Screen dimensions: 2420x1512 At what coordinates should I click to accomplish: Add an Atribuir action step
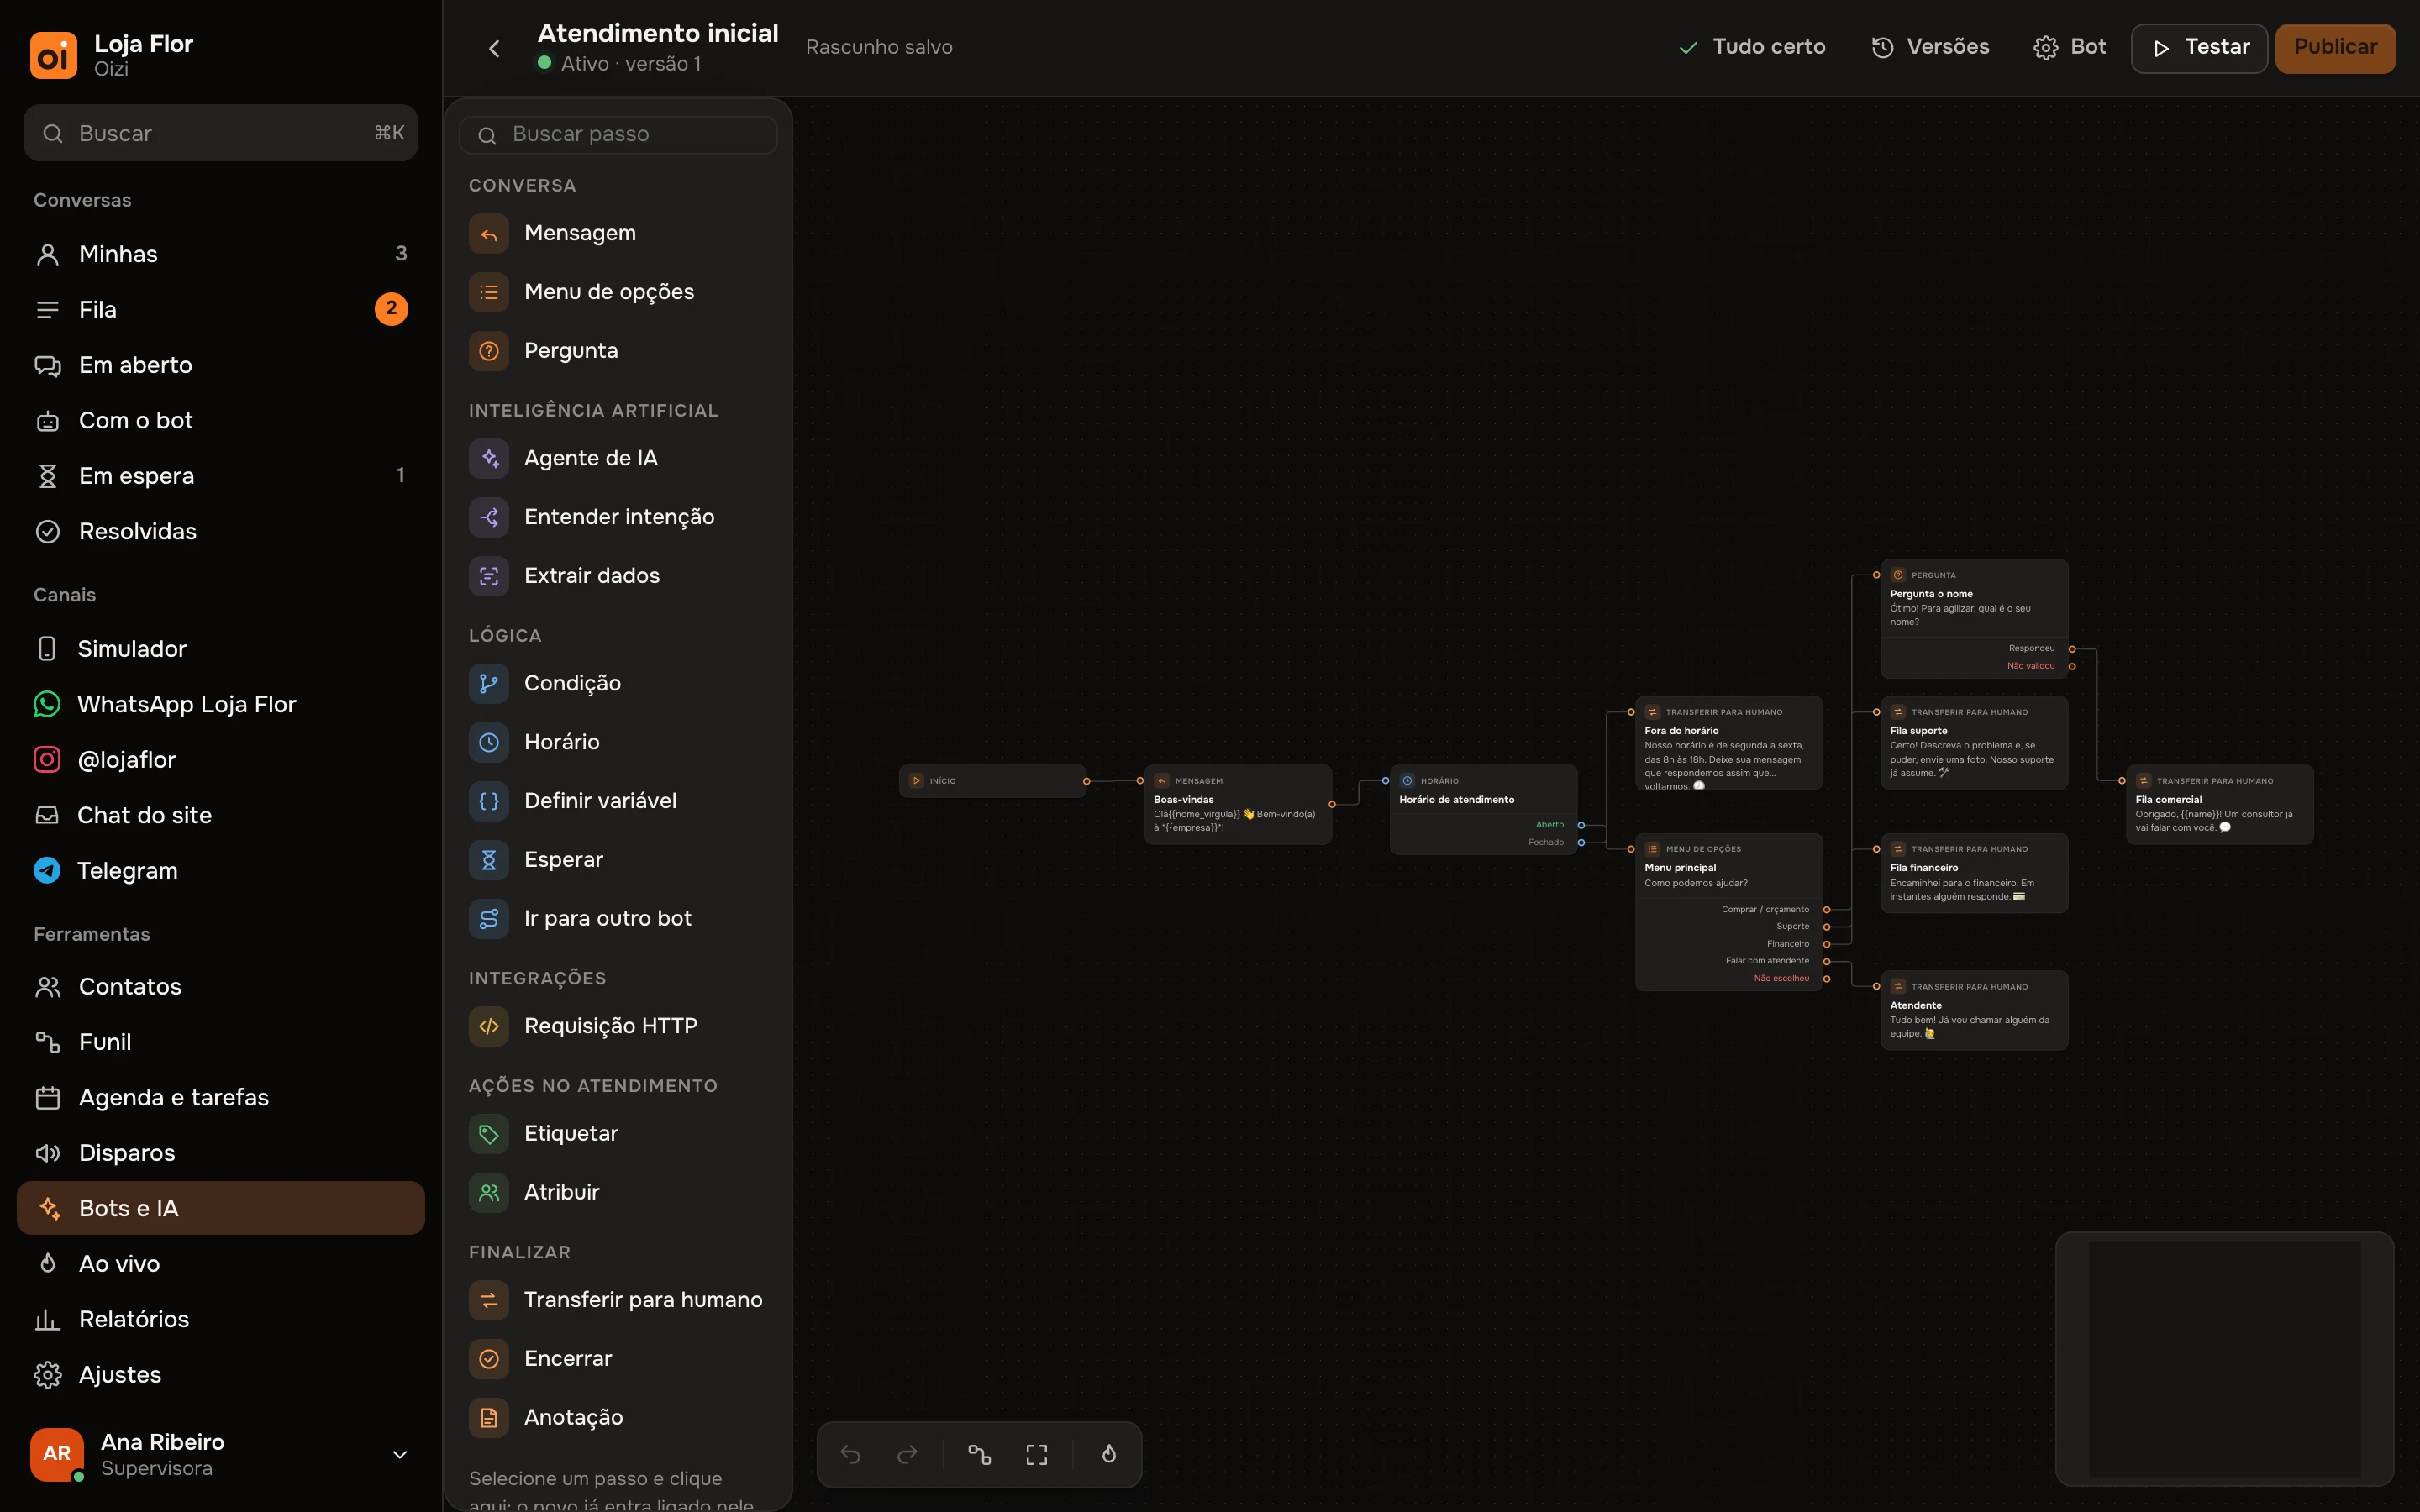pyautogui.click(x=617, y=1192)
